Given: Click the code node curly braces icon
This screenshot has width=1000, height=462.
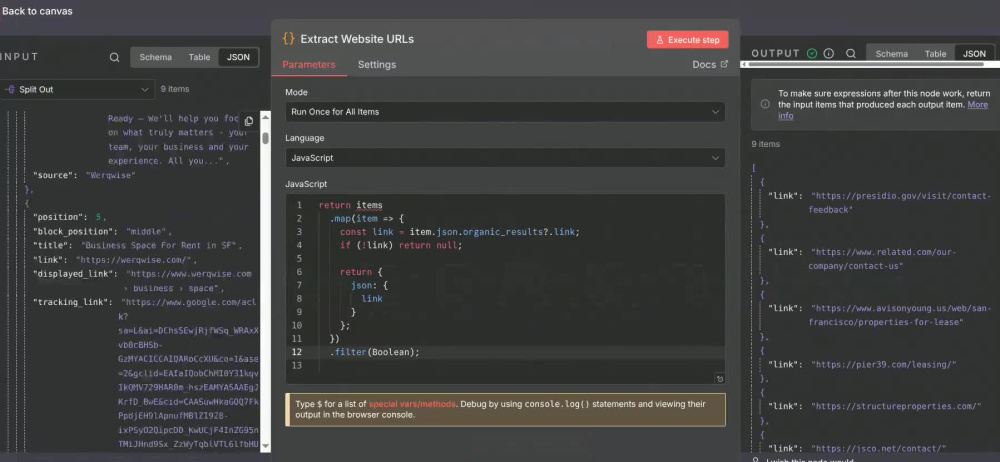Looking at the screenshot, I should tap(288, 39).
